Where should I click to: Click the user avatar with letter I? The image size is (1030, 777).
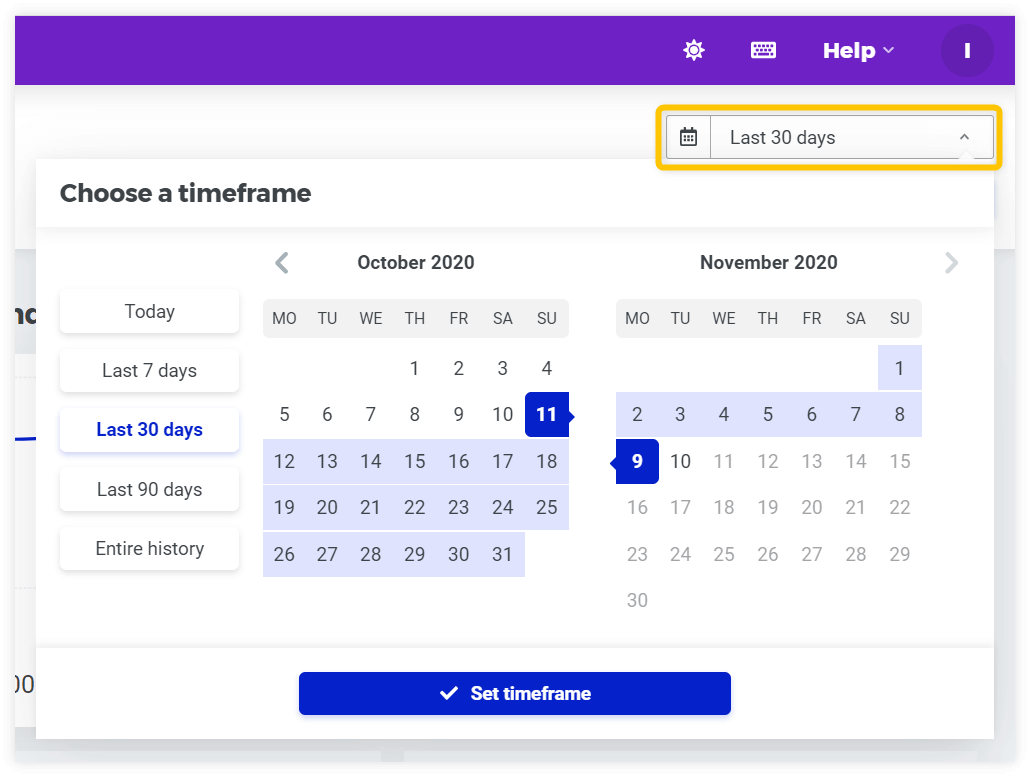967,51
